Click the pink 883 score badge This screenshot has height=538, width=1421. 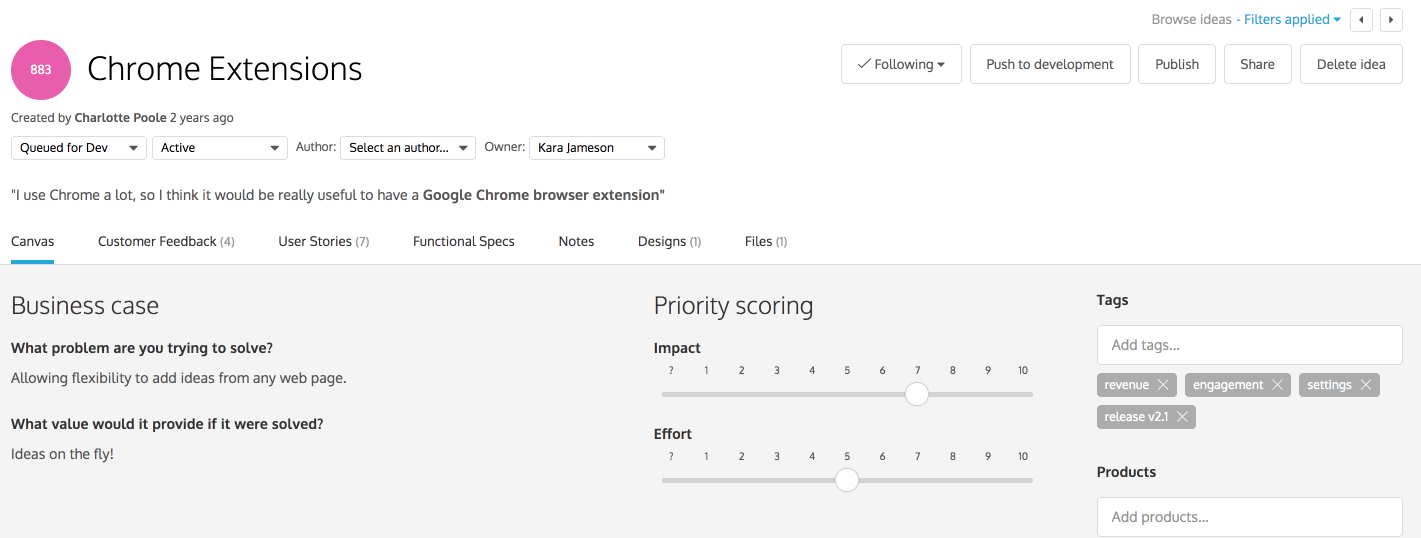click(41, 70)
